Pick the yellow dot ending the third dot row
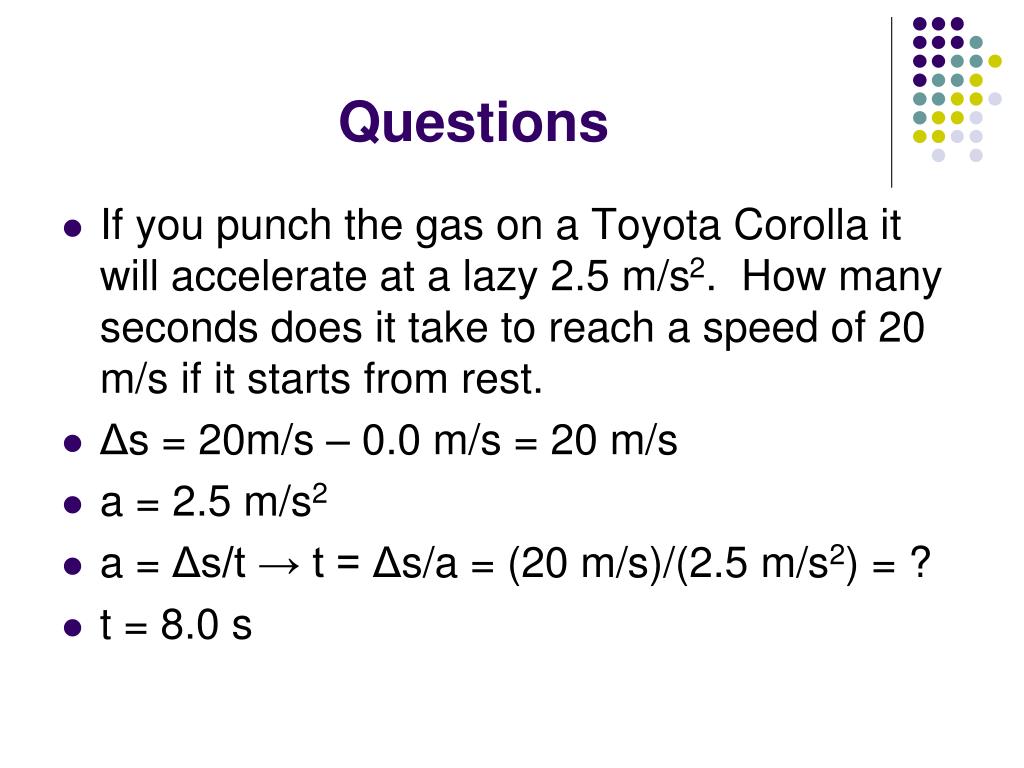 pos(995,61)
